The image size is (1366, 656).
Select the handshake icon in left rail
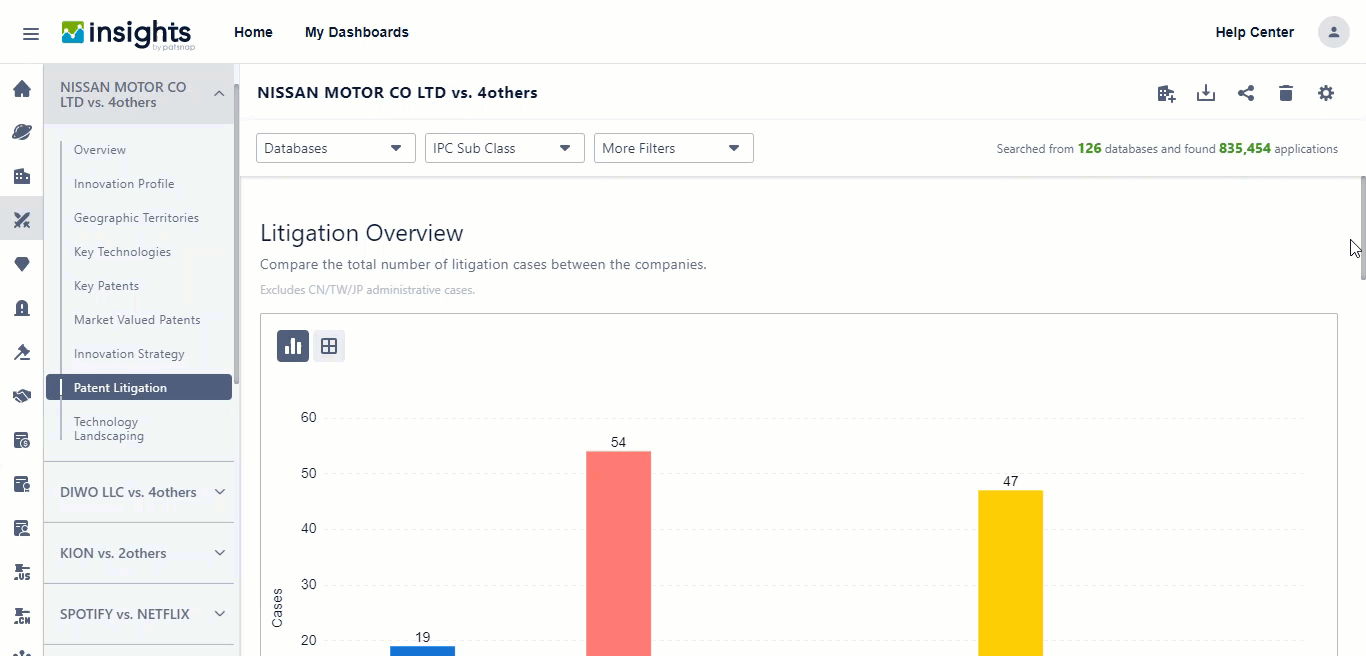pyautogui.click(x=21, y=396)
